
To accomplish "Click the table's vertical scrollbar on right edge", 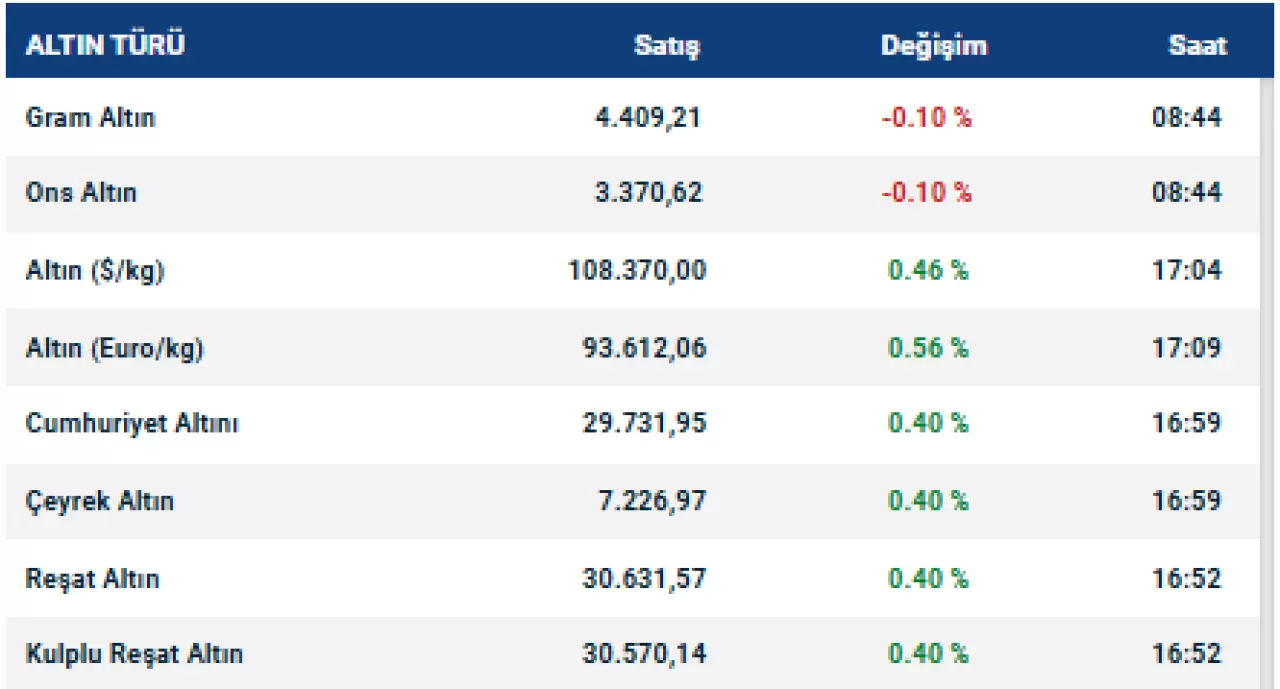I will point(1268,380).
